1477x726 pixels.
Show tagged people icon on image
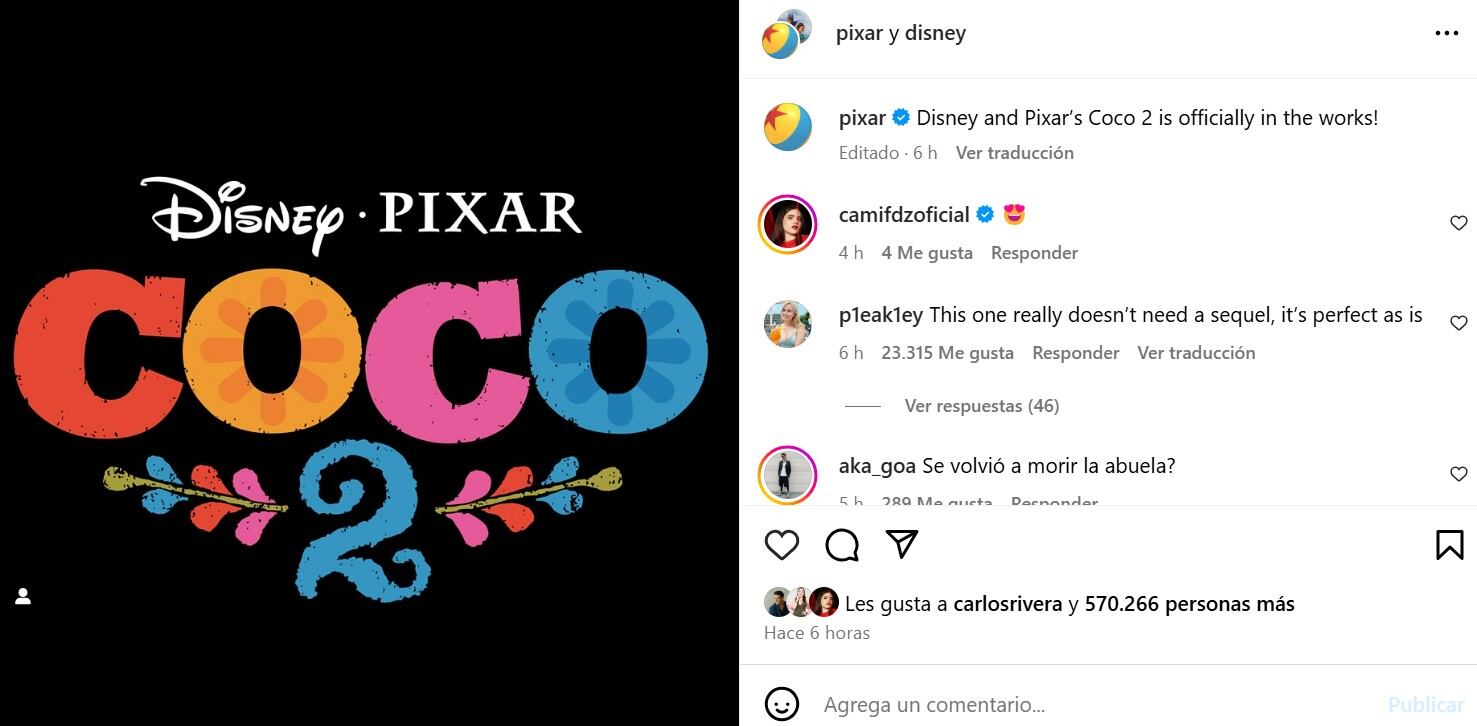click(x=23, y=597)
